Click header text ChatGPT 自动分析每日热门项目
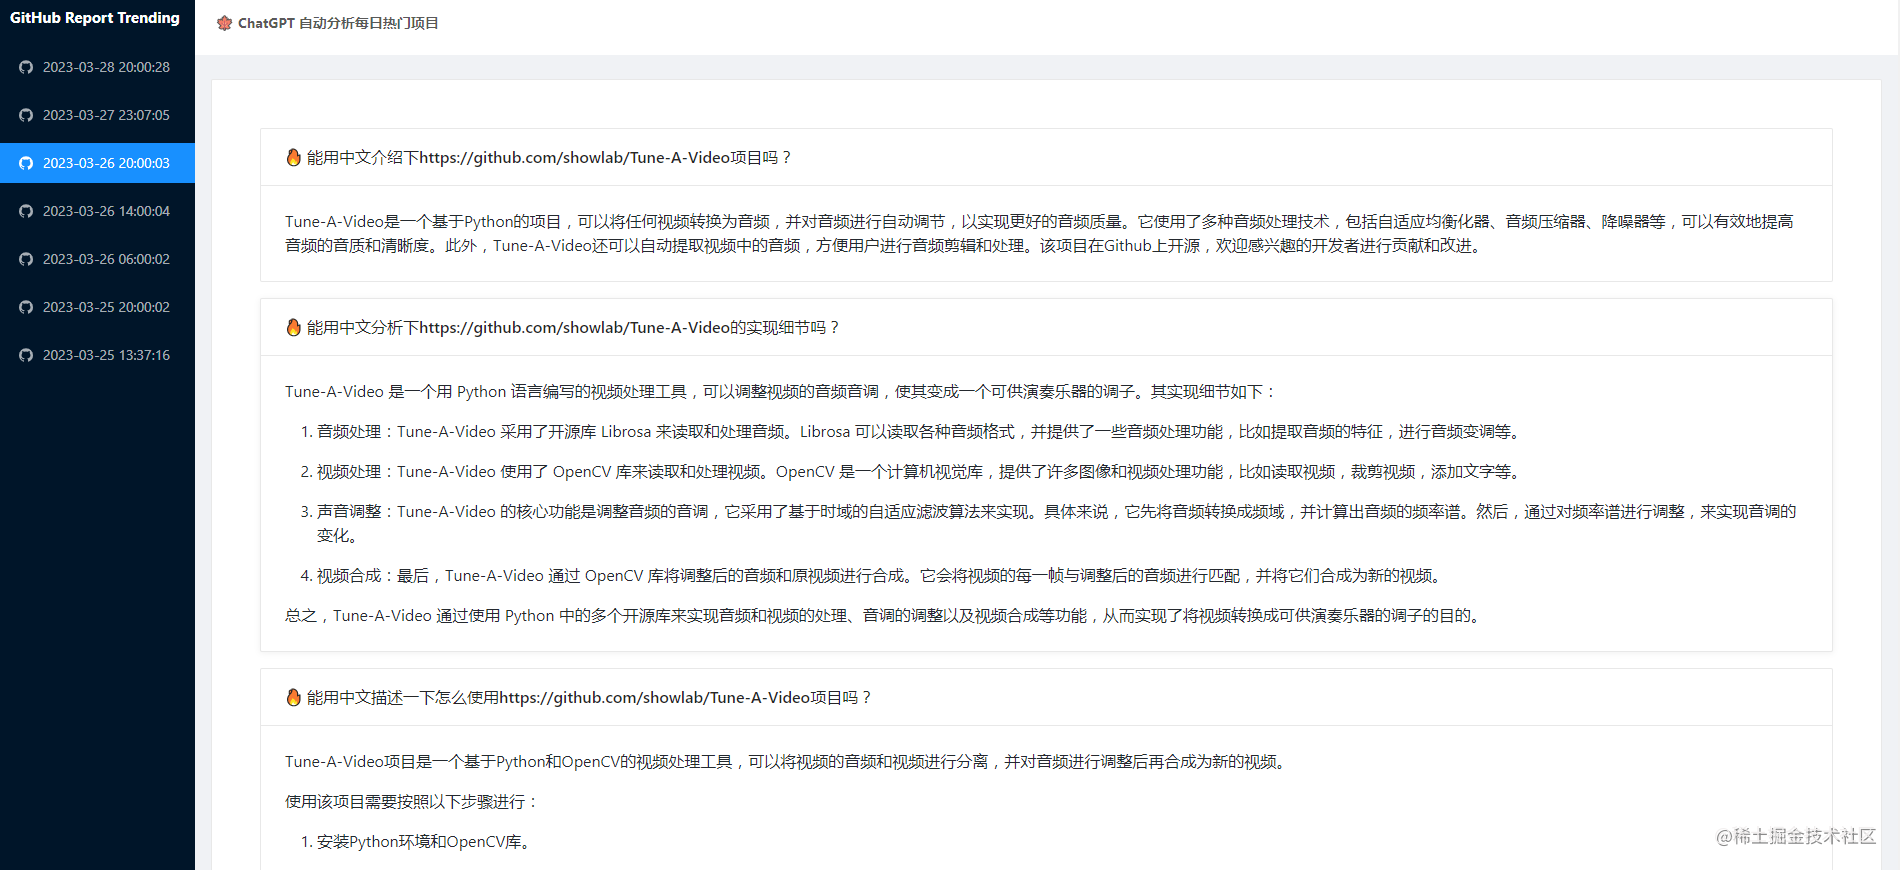The image size is (1900, 870). [338, 23]
